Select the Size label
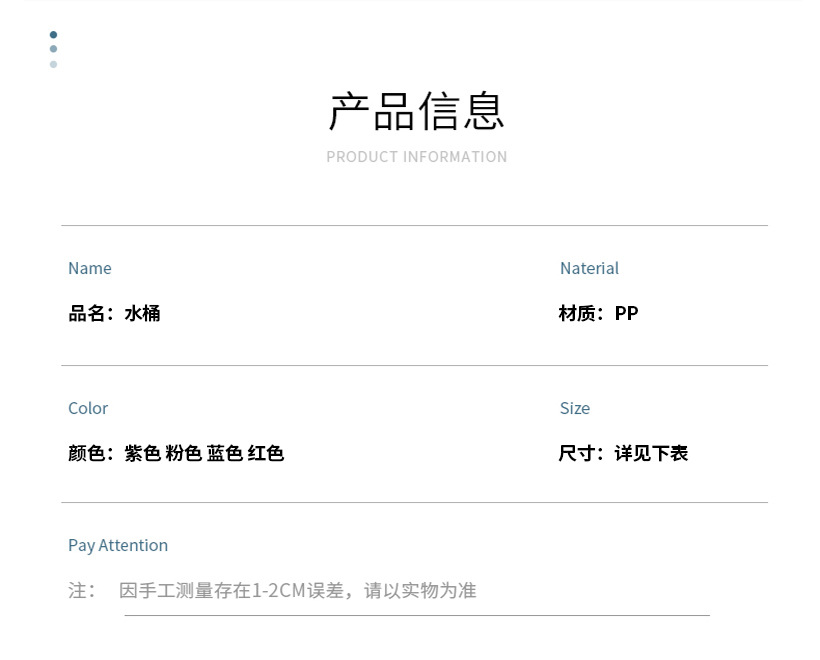Image resolution: width=820 pixels, height=660 pixels. coord(575,408)
